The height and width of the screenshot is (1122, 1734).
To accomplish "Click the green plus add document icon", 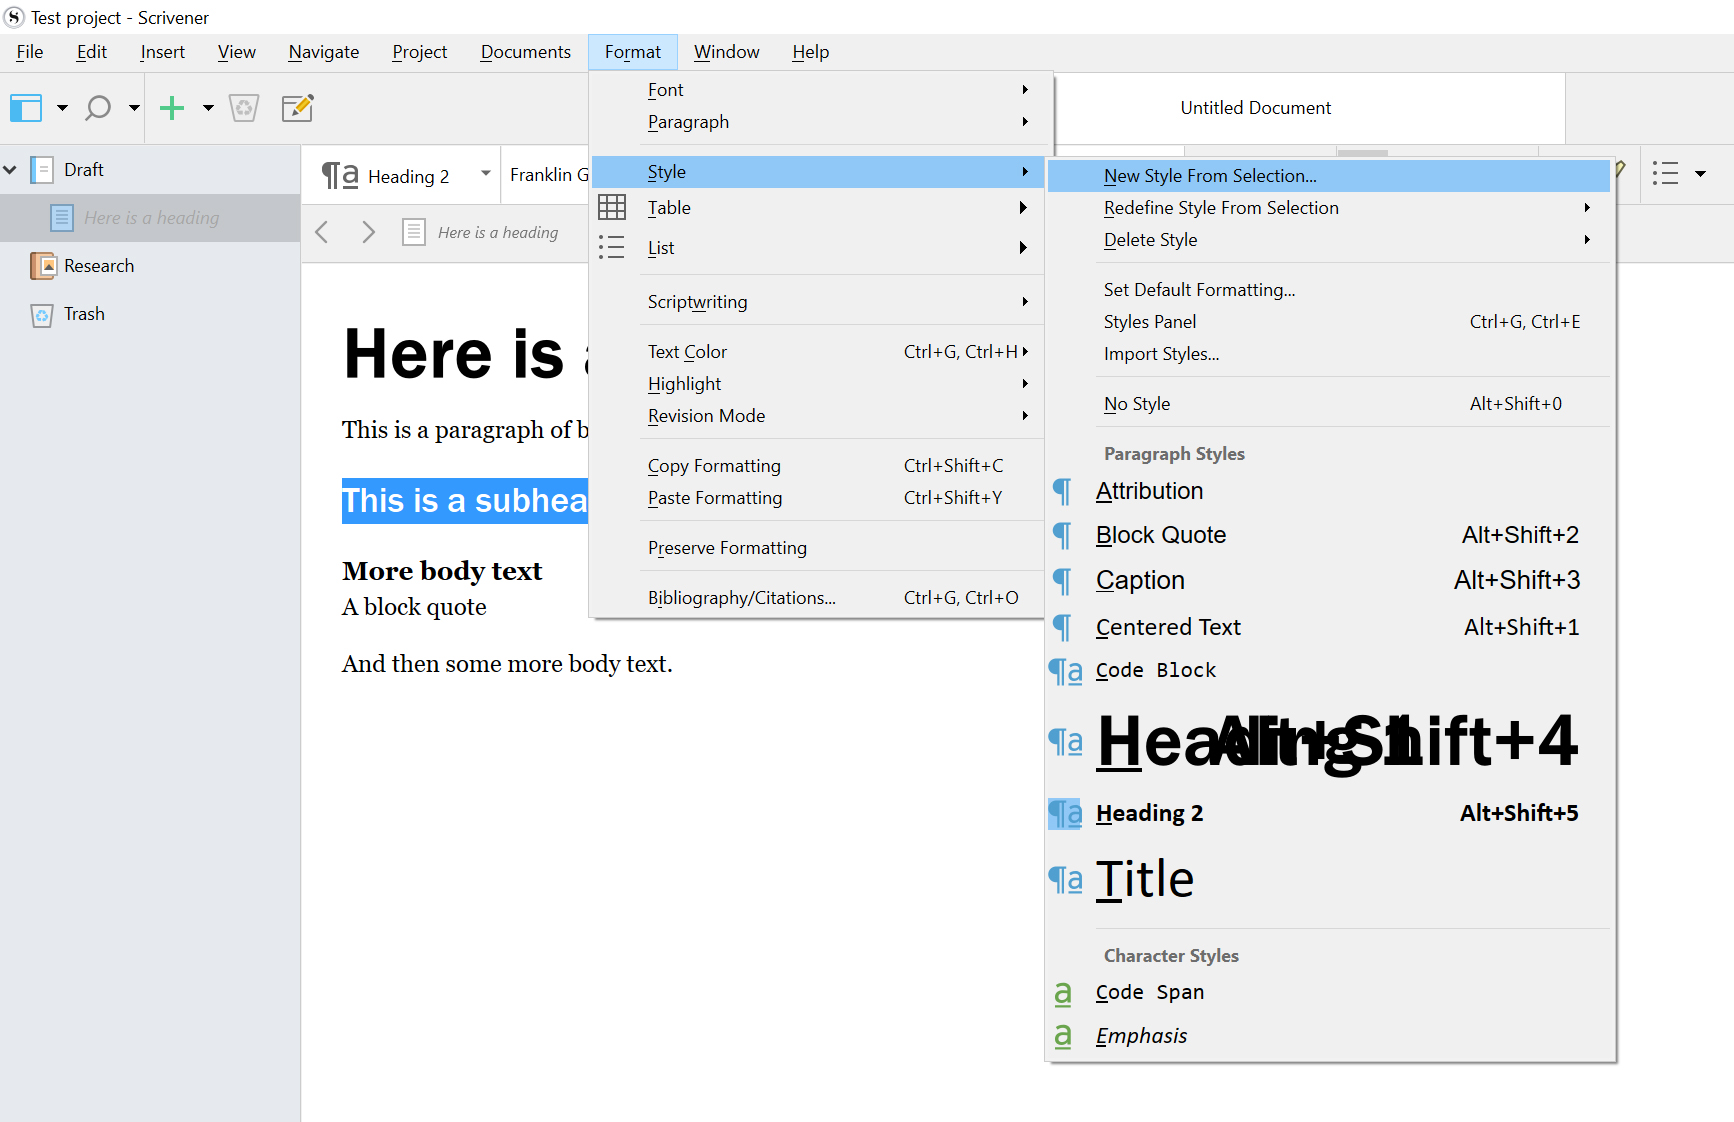I will (x=172, y=107).
